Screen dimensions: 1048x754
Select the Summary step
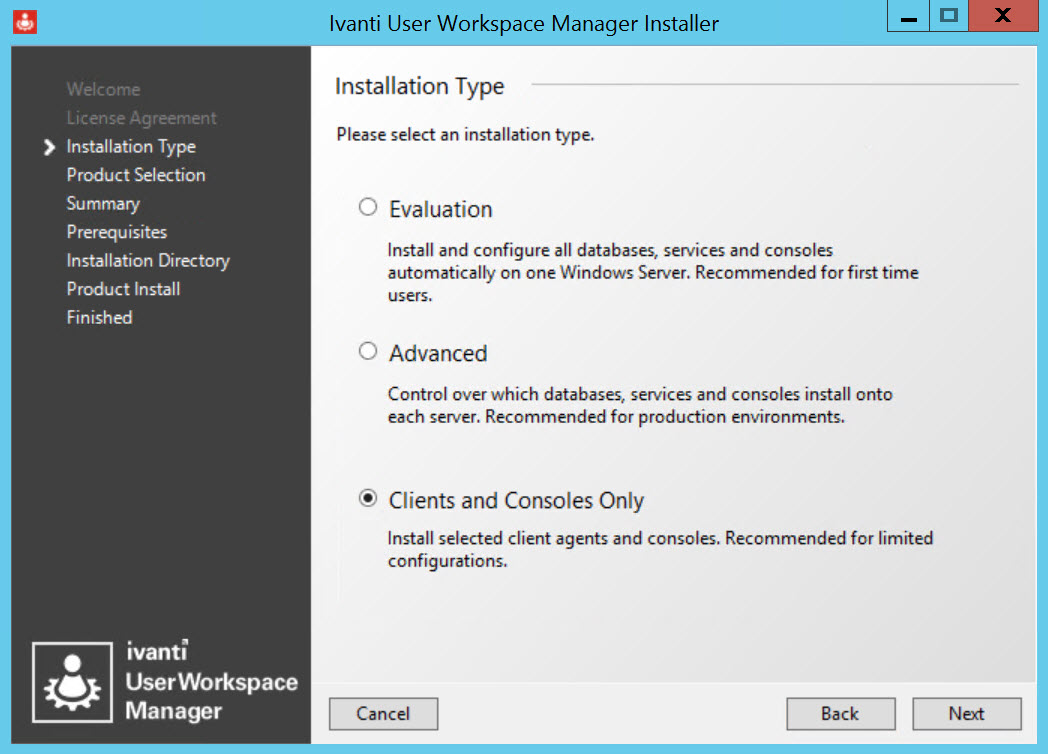click(103, 203)
